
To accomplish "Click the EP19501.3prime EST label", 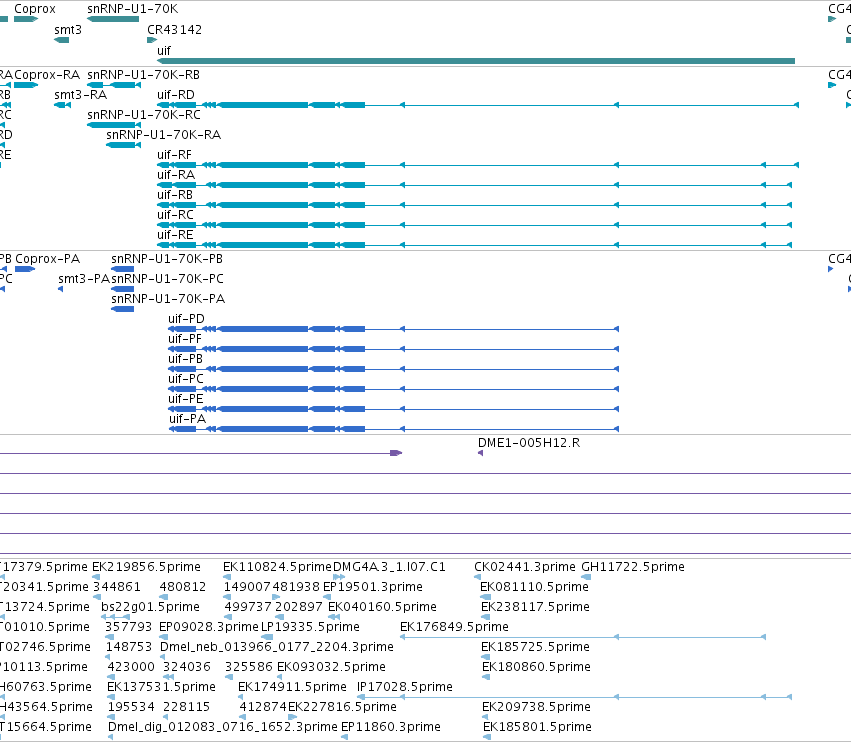I will point(373,587).
